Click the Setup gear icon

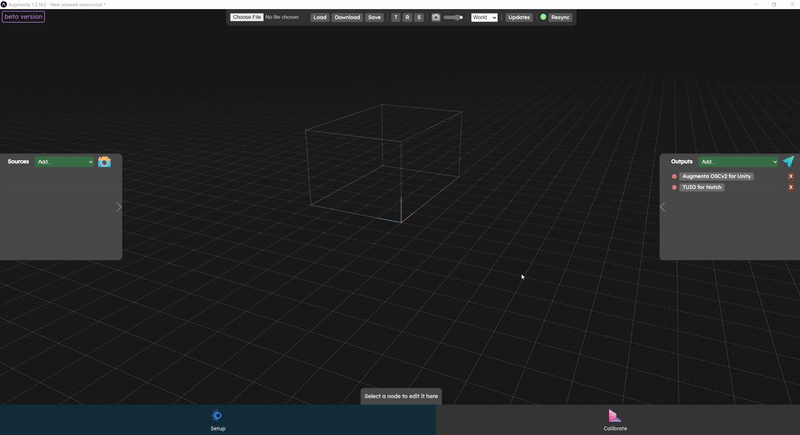pyautogui.click(x=217, y=415)
